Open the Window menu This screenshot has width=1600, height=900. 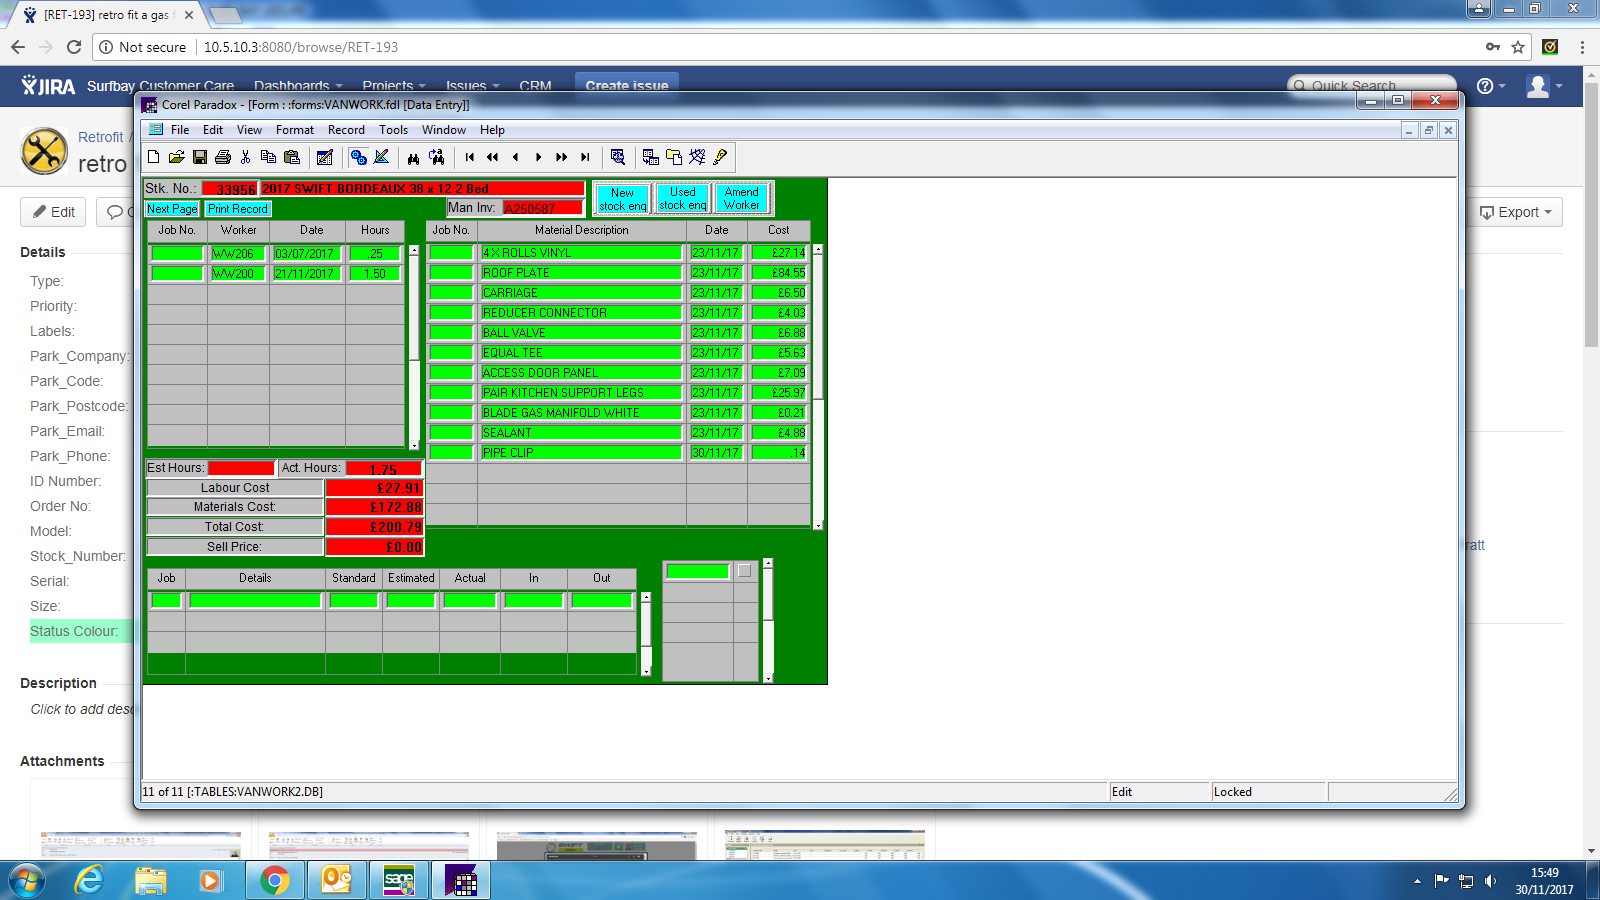pyautogui.click(x=444, y=130)
